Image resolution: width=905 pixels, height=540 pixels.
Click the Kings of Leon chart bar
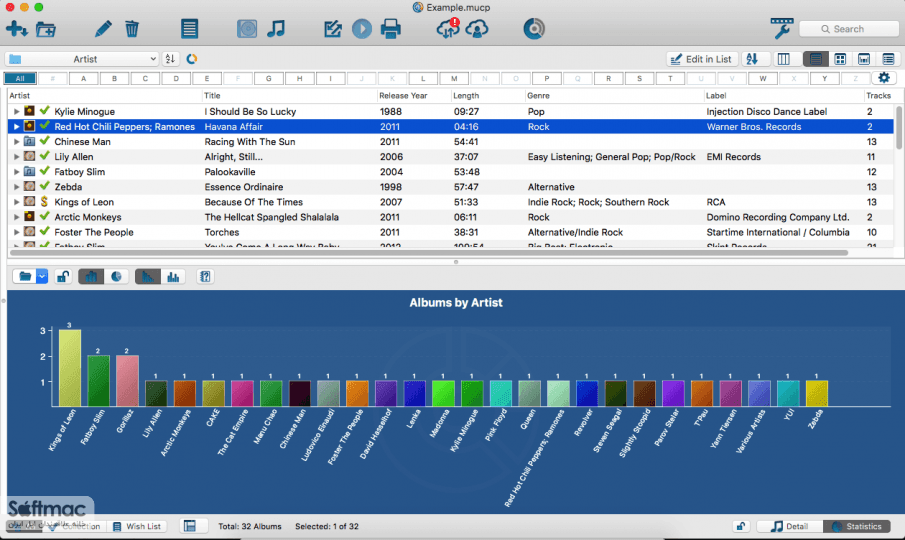(69, 368)
